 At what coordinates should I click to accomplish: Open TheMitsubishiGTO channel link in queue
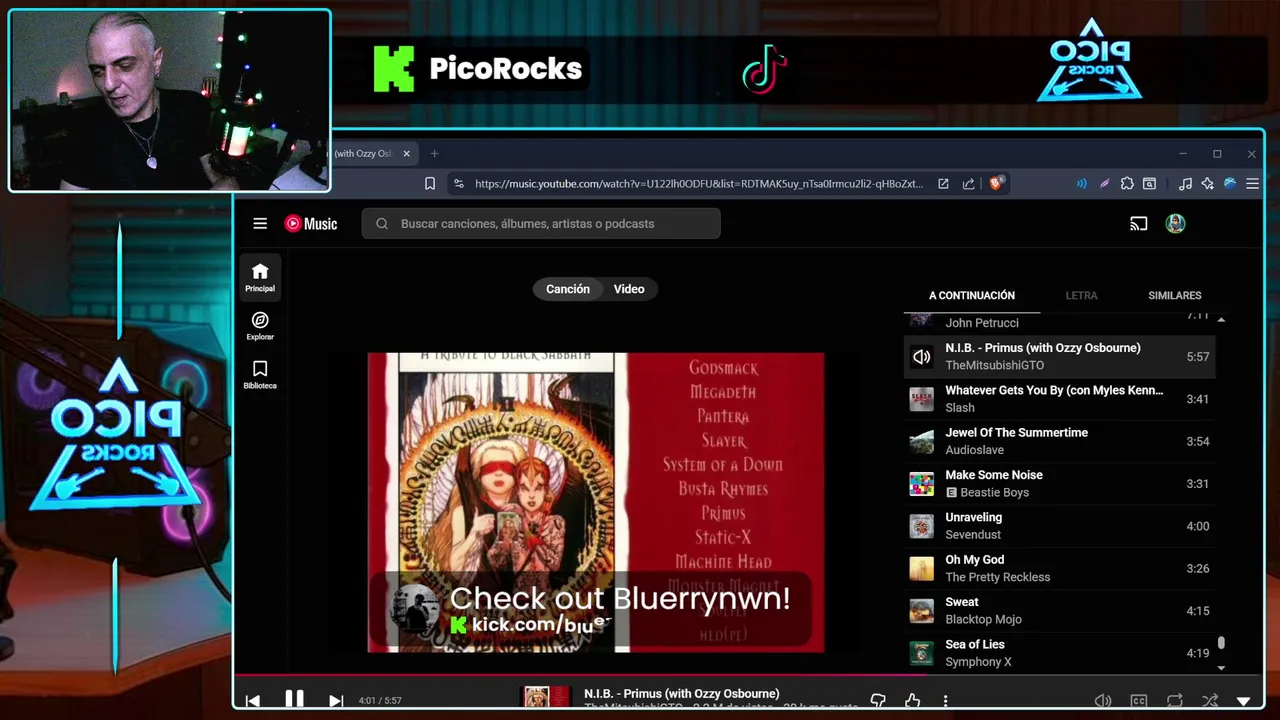[995, 365]
